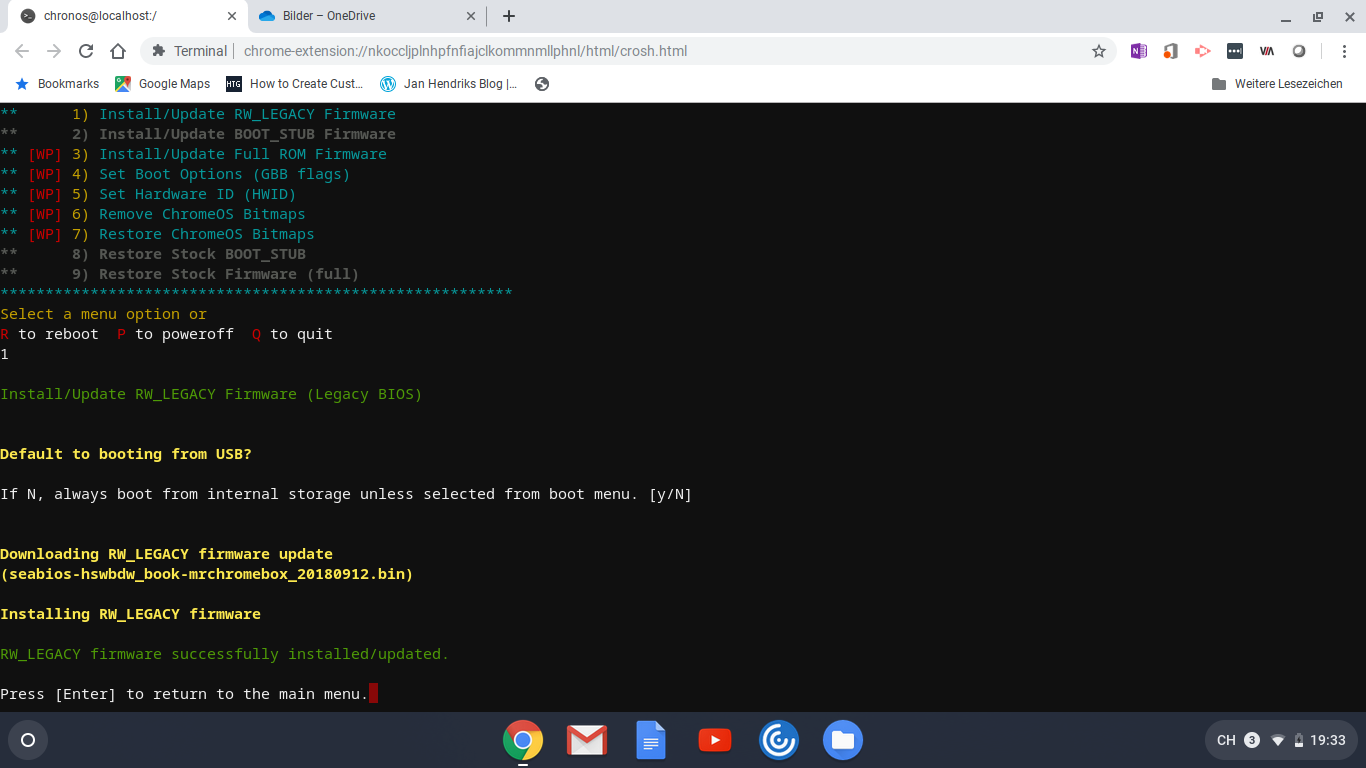Viewport: 1366px width, 768px height.
Task: Navigate back with the back arrow
Action: pyautogui.click(x=22, y=50)
